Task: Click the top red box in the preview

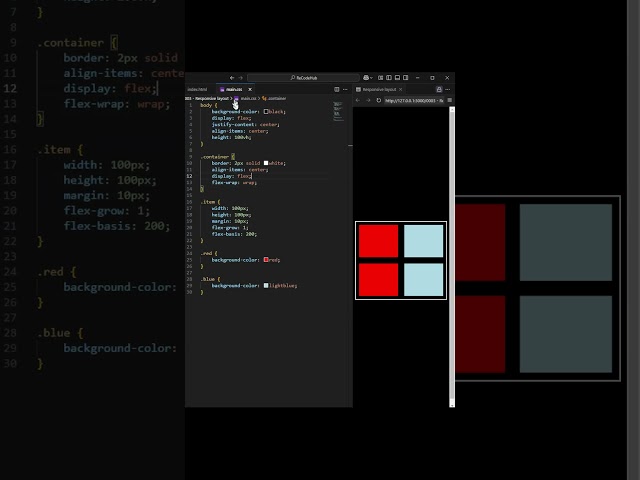Action: point(378,241)
